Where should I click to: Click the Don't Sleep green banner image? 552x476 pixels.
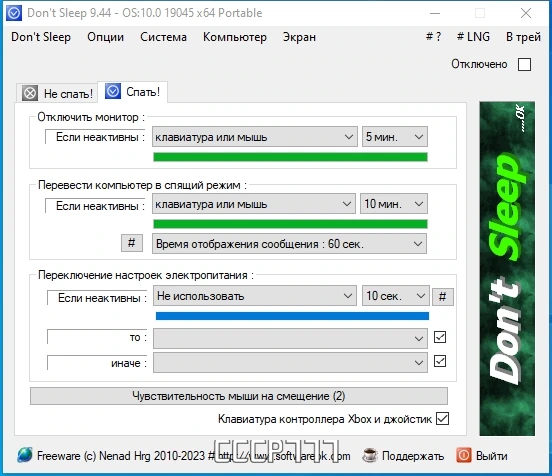(x=507, y=268)
